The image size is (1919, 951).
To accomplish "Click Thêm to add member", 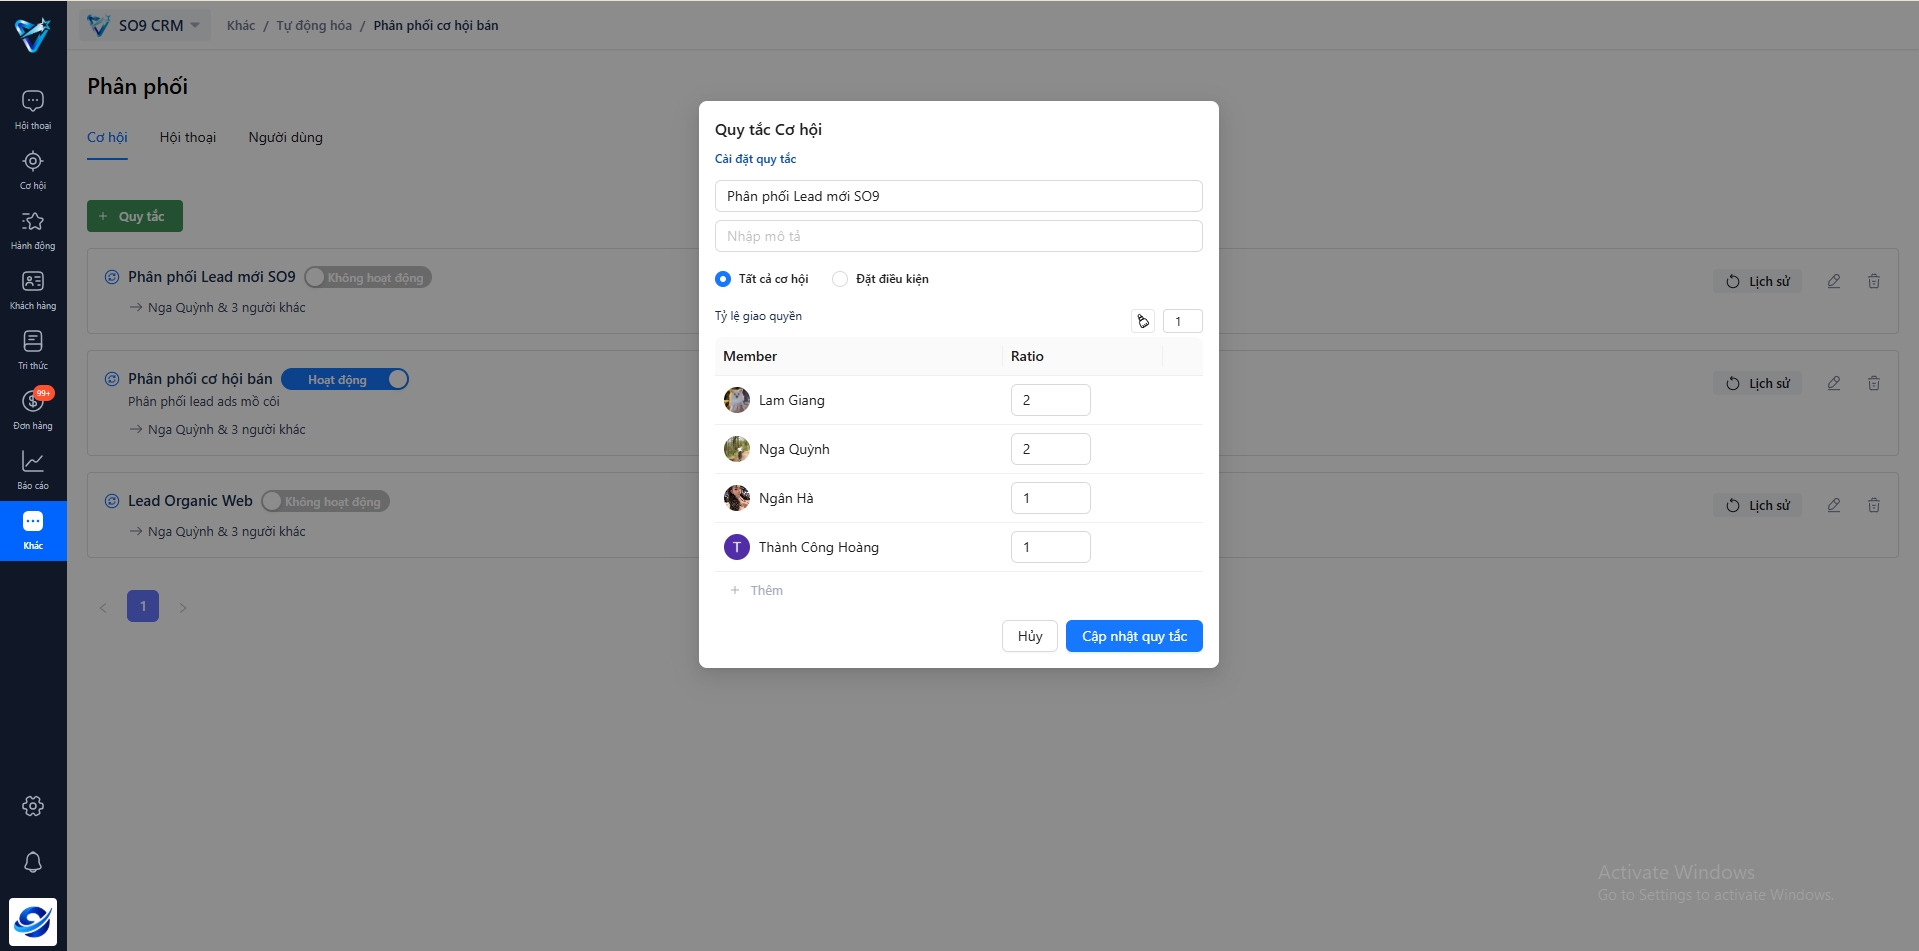I will [x=757, y=590].
